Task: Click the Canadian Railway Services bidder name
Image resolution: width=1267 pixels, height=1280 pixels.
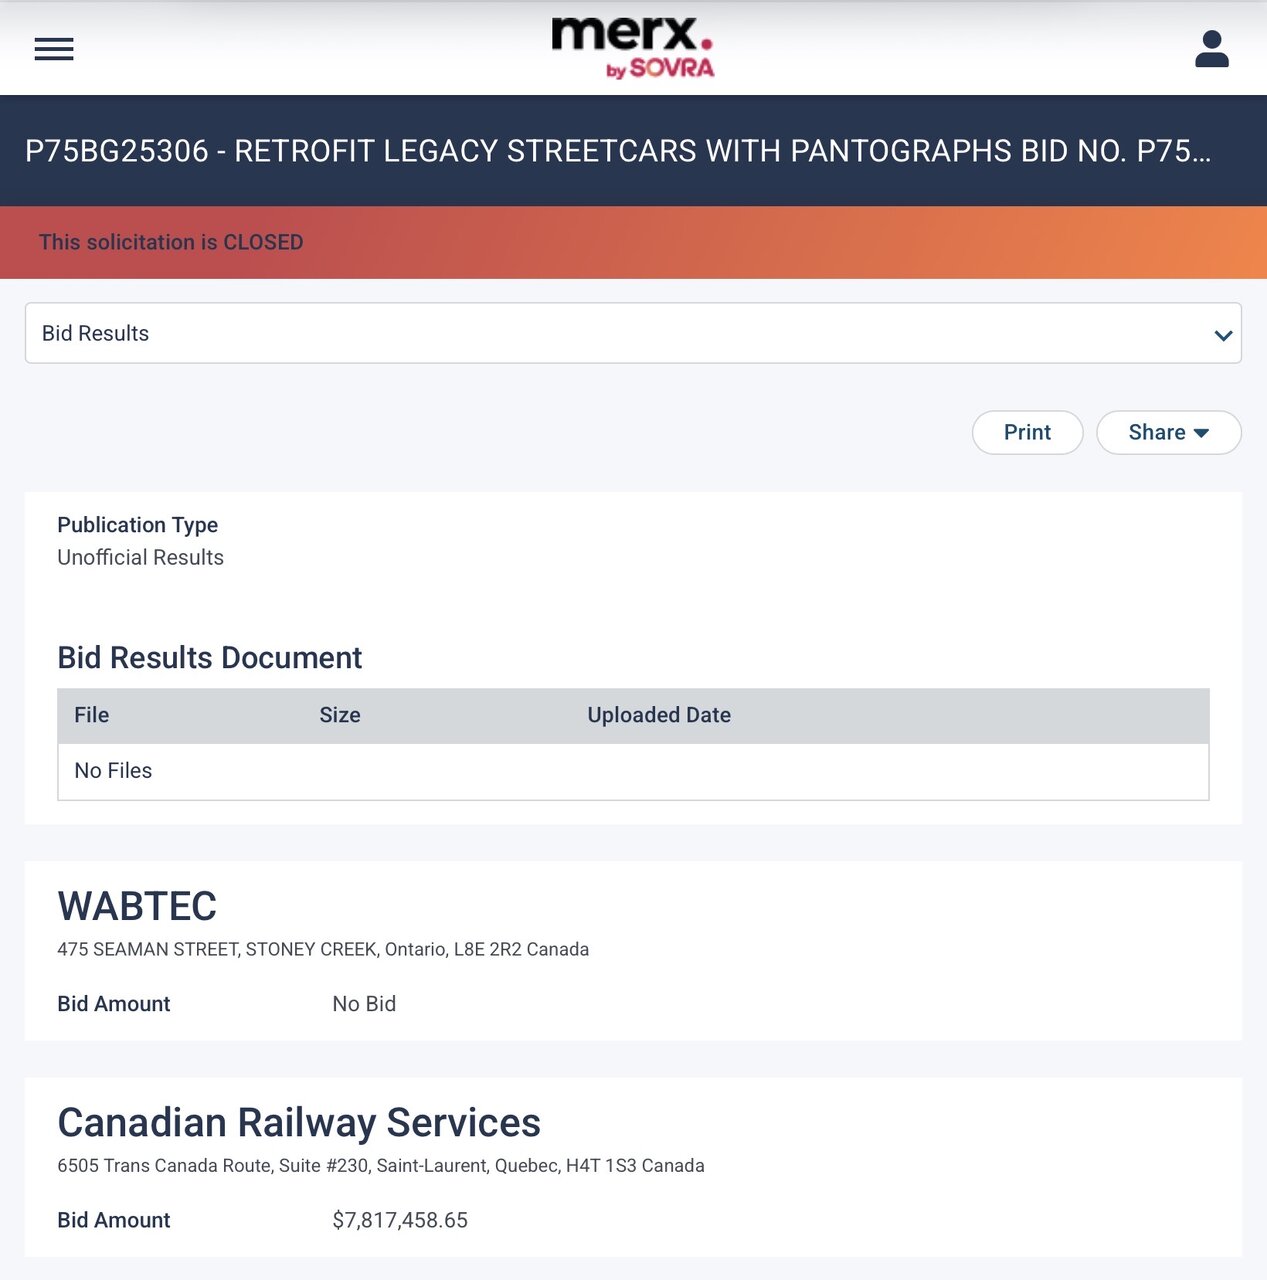Action: [x=299, y=1123]
